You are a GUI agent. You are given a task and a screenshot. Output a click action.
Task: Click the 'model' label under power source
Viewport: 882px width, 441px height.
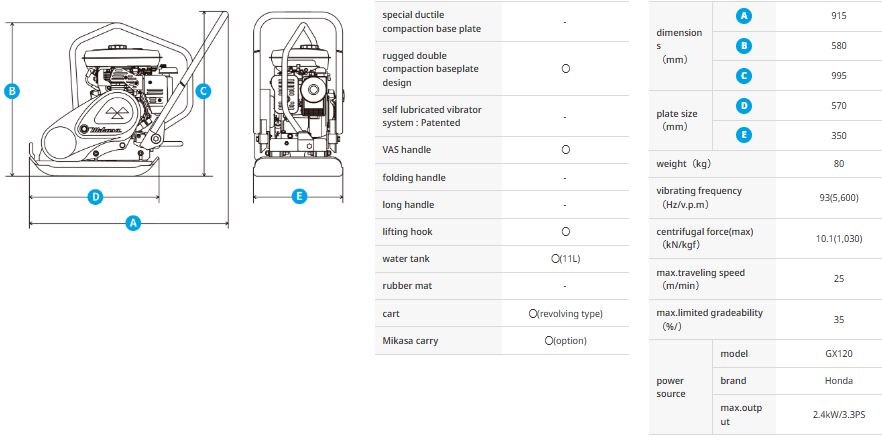pyautogui.click(x=734, y=354)
